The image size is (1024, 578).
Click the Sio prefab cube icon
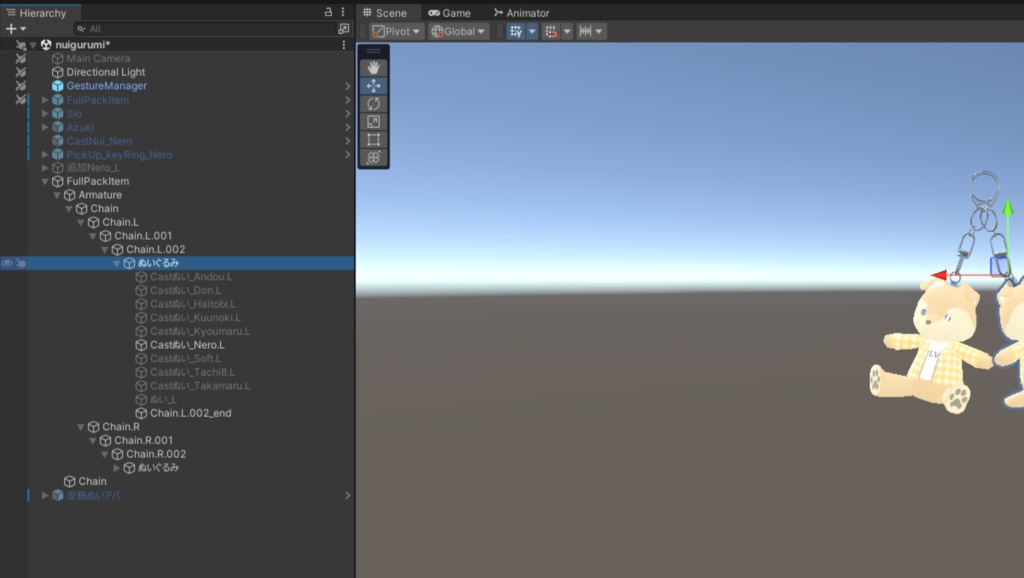(x=57, y=114)
